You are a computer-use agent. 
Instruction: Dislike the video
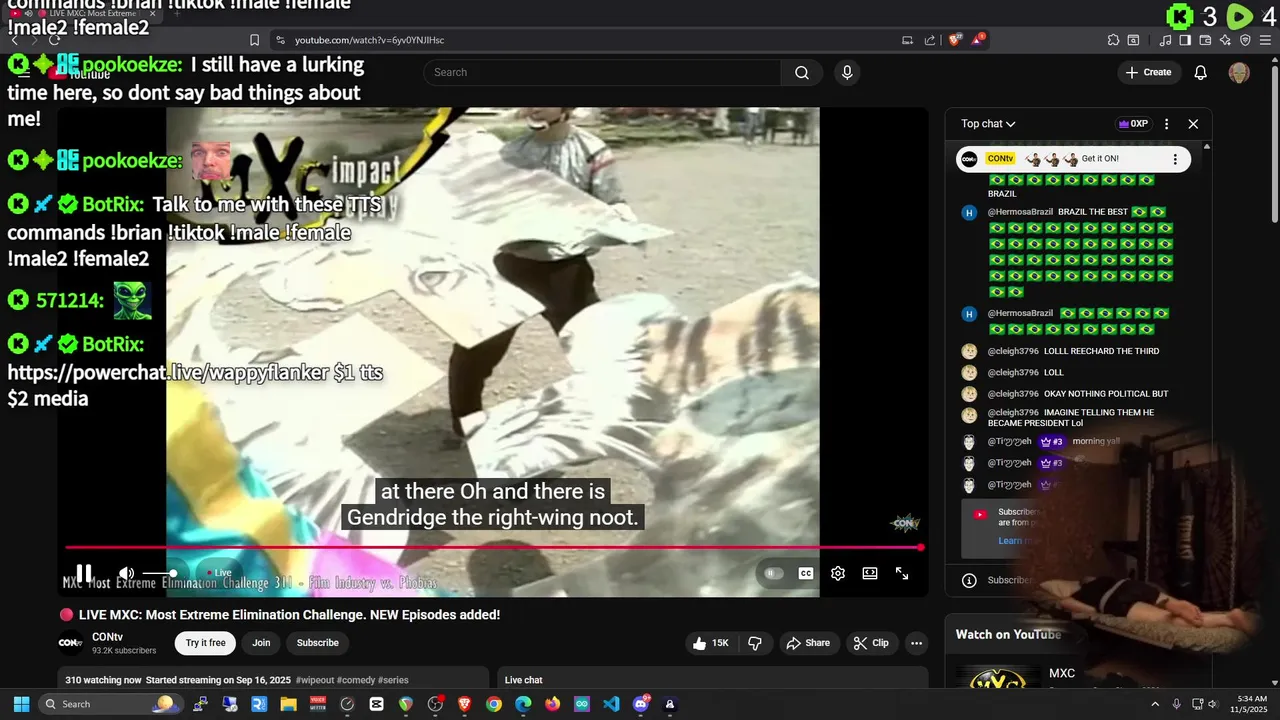pos(755,643)
